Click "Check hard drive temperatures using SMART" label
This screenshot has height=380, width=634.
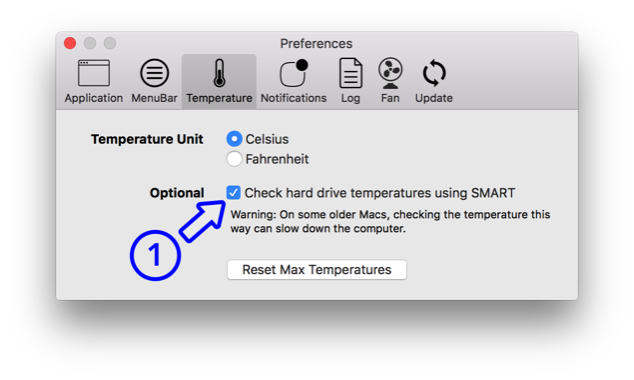[x=380, y=193]
